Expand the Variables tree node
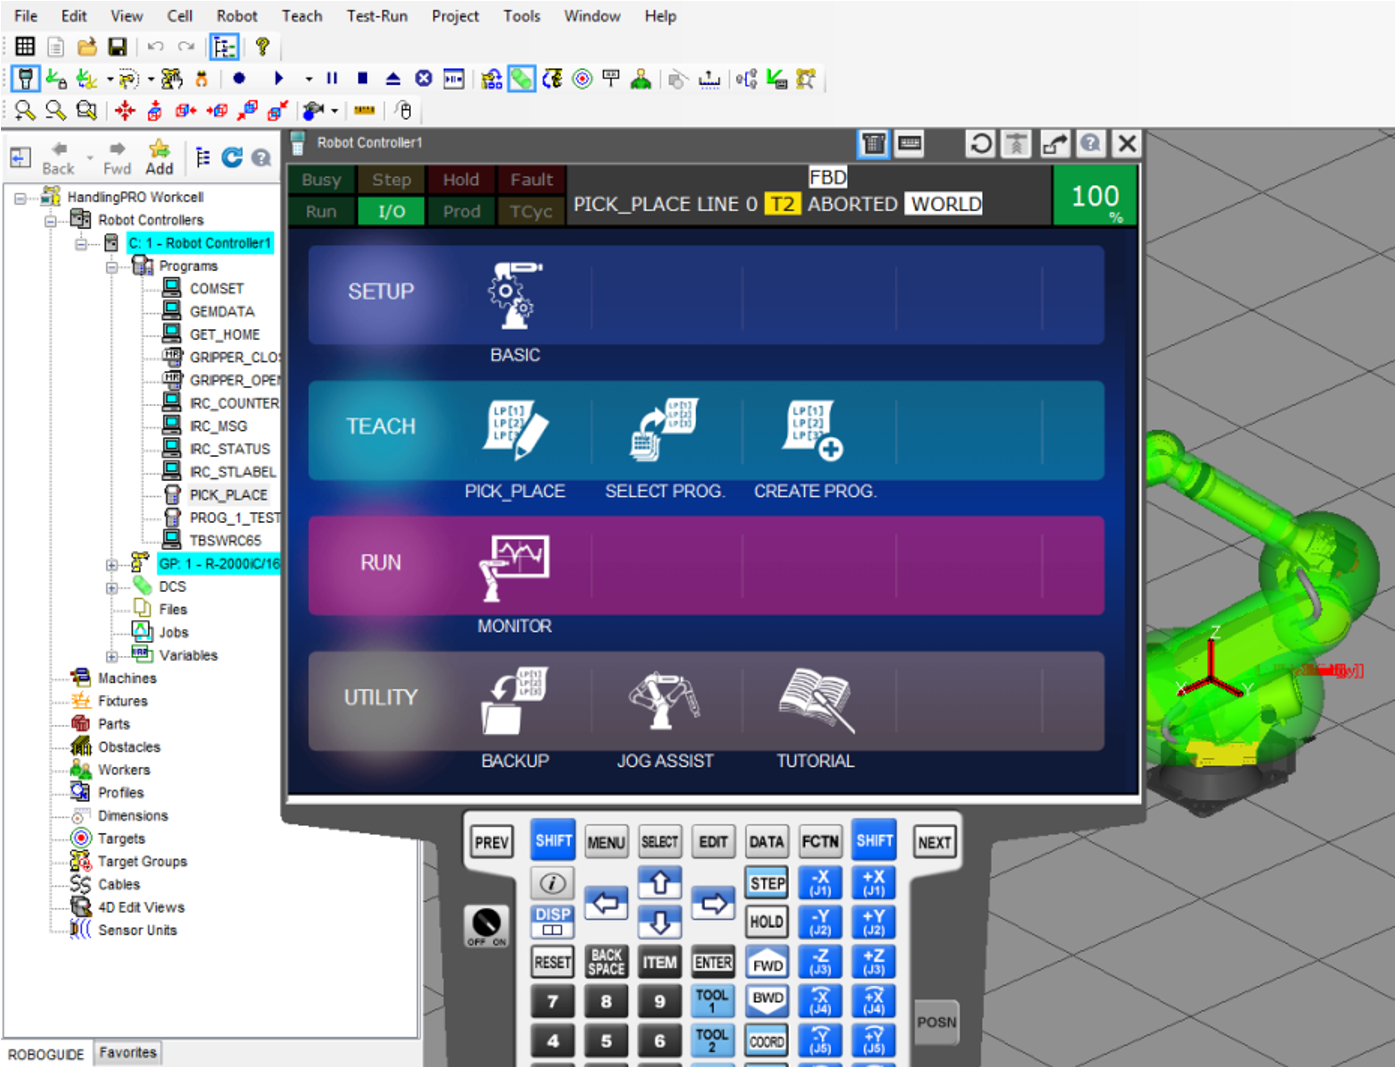This screenshot has width=1396, height=1068. [112, 657]
